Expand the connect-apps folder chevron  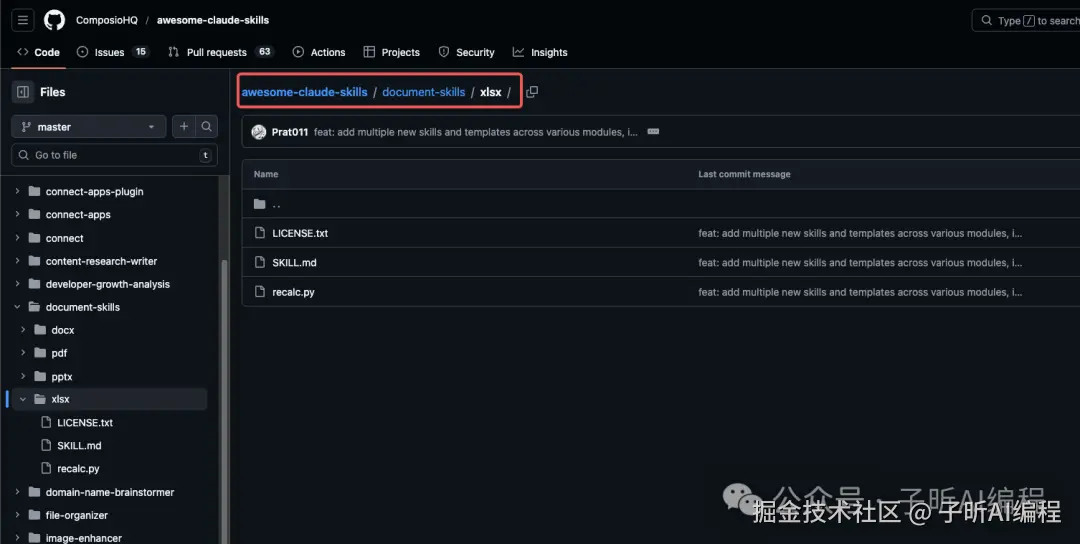(17, 214)
